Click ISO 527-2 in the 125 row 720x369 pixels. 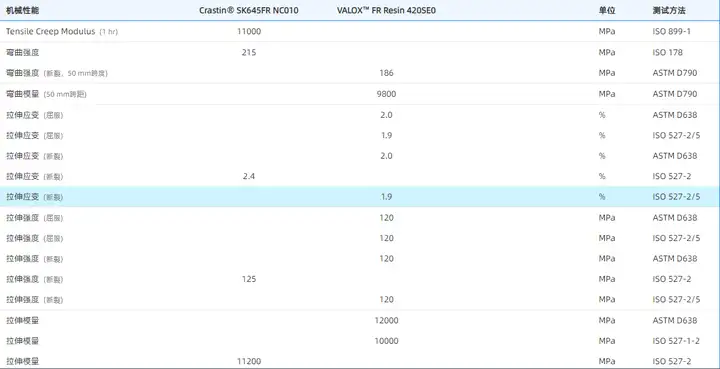672,279
